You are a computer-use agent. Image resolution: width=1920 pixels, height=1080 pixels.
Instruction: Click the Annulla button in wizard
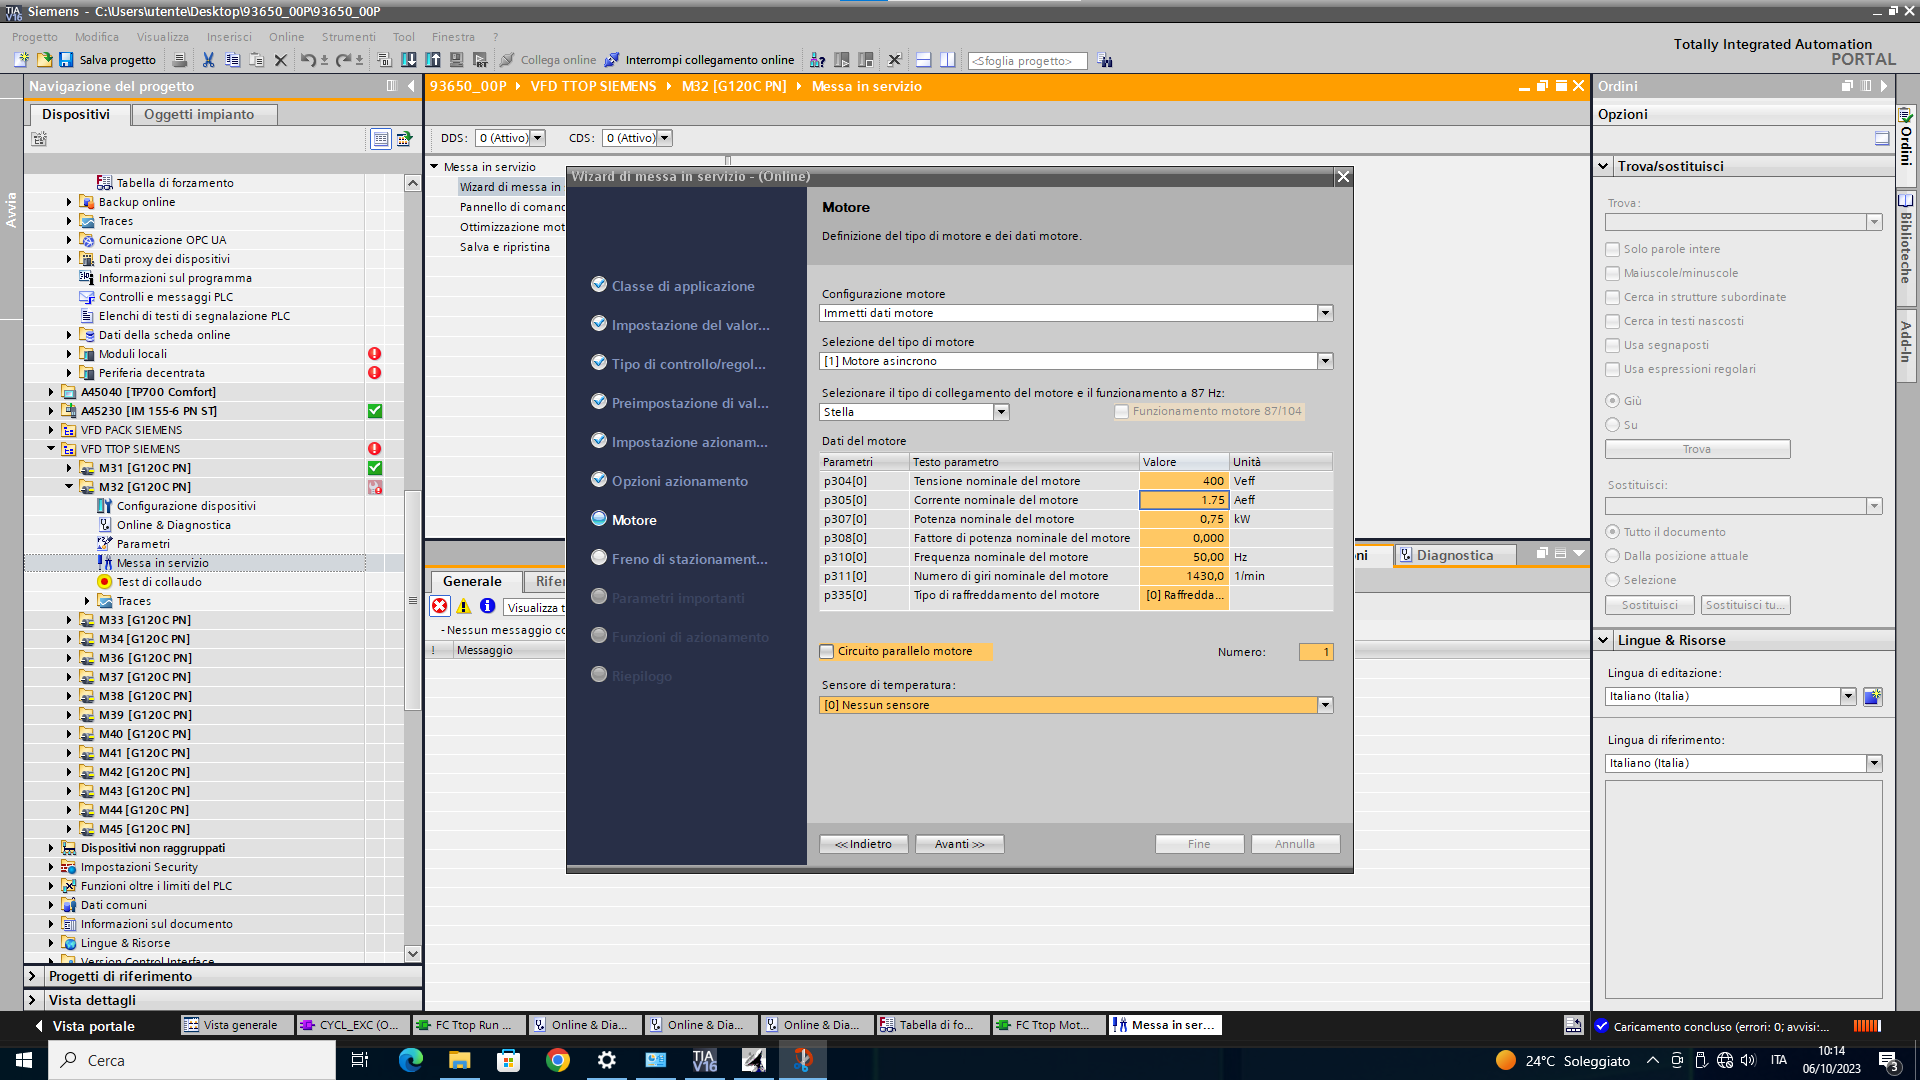(1294, 844)
